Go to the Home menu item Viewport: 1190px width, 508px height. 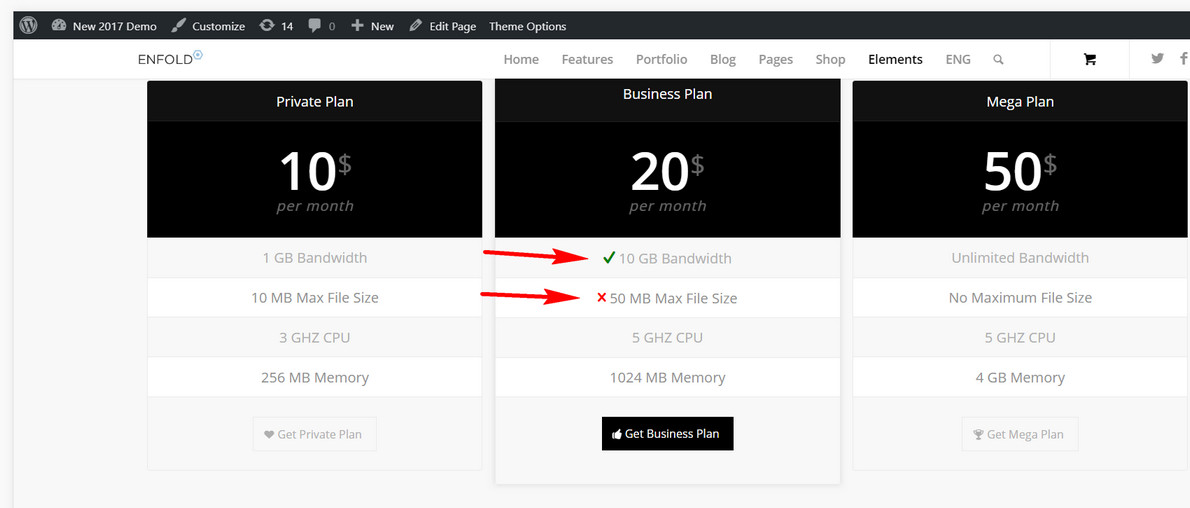pos(521,59)
